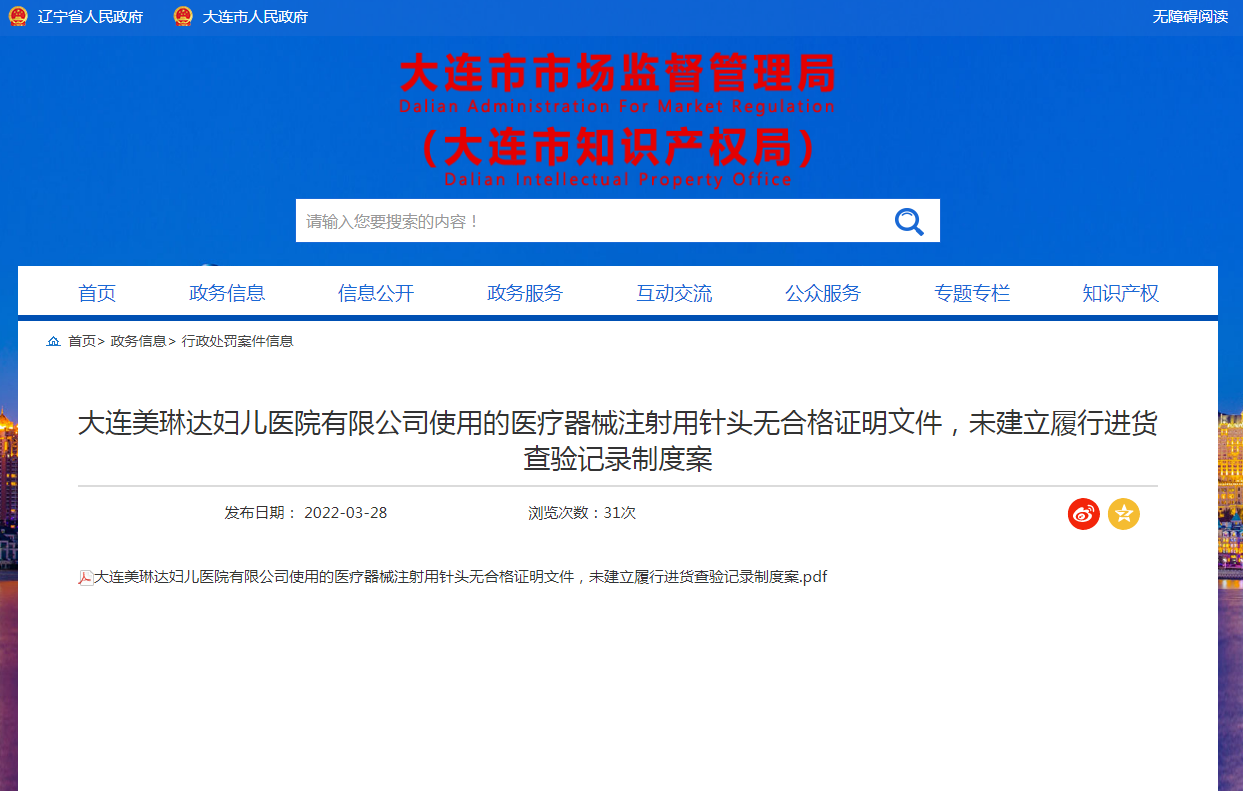
Task: Select 信息公开 navigation item
Action: 376,293
